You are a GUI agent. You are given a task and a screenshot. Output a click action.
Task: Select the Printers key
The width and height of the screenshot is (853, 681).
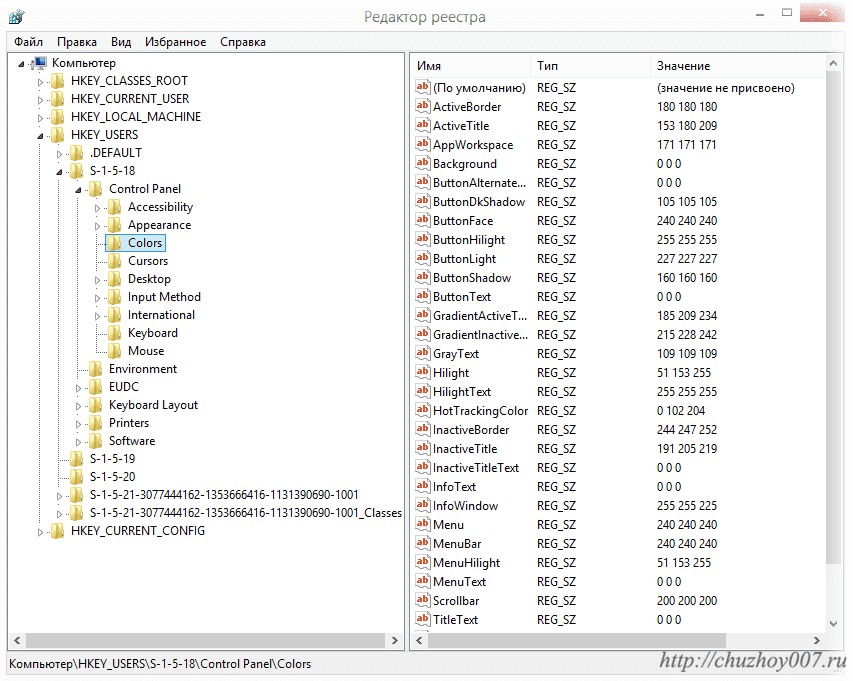(x=129, y=423)
